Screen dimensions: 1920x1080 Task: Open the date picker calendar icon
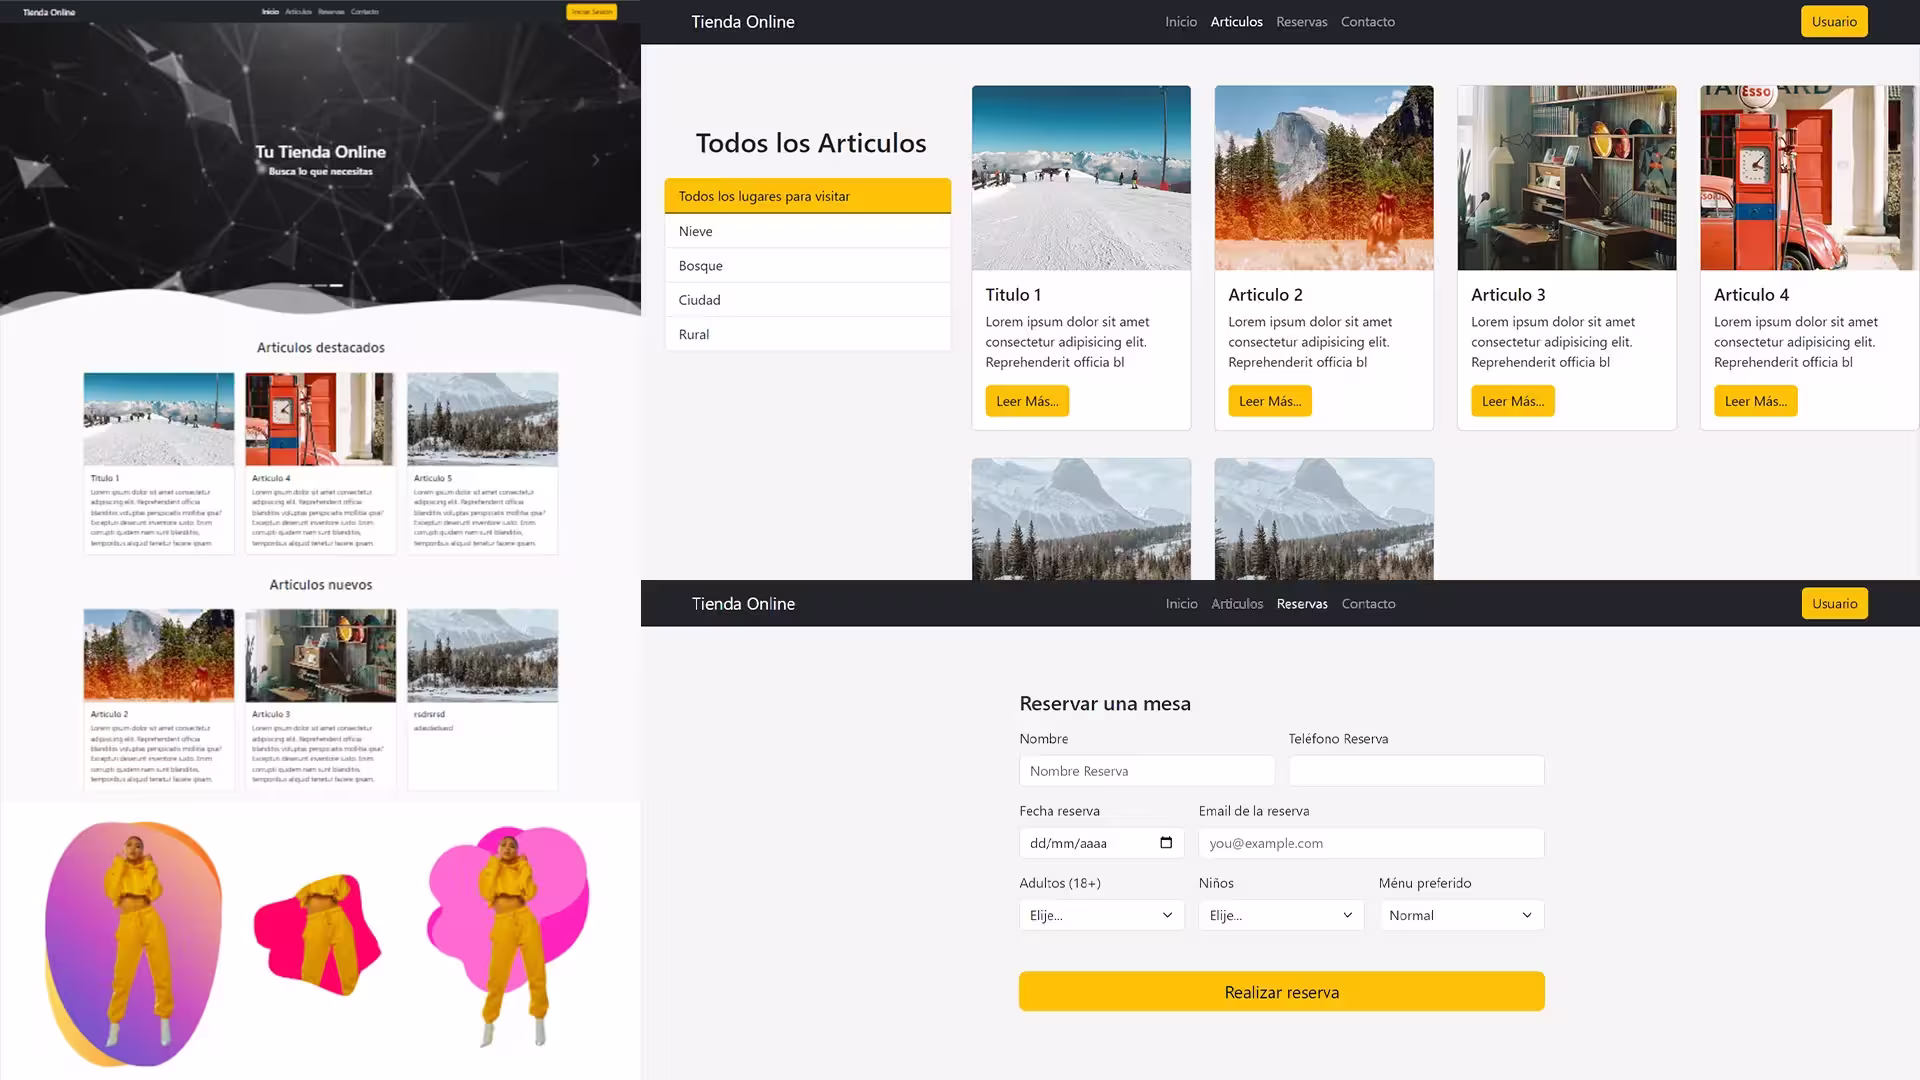pyautogui.click(x=1166, y=843)
